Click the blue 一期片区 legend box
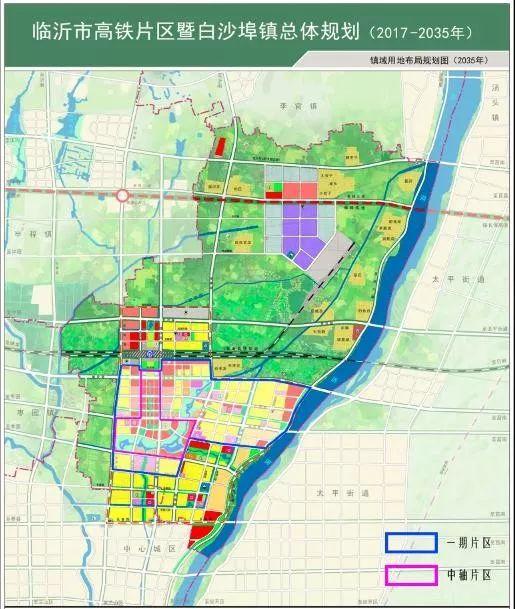Viewport: 515px width, 609px height. [x=411, y=543]
